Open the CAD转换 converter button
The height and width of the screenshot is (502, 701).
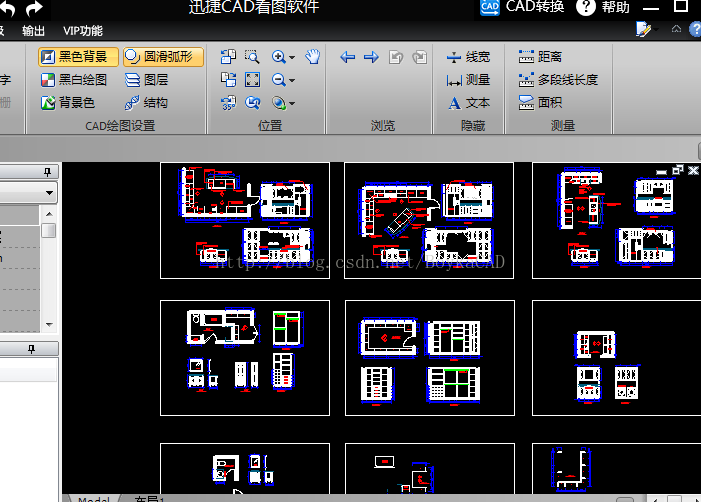click(522, 7)
